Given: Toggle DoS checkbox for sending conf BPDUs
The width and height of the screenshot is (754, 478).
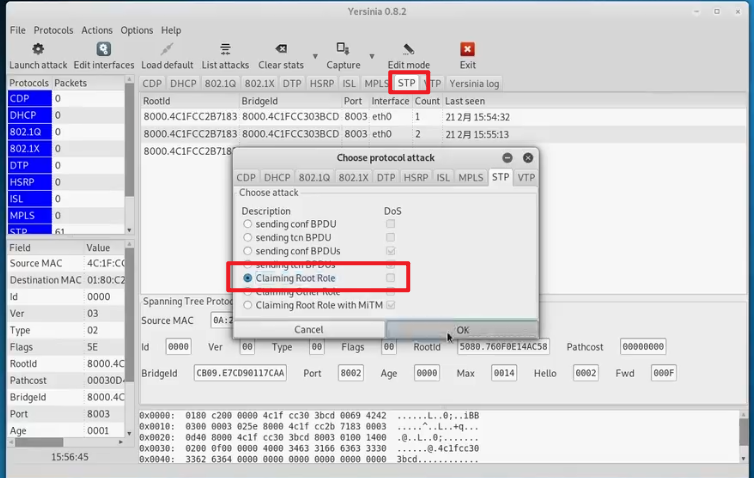Looking at the screenshot, I should click(390, 251).
